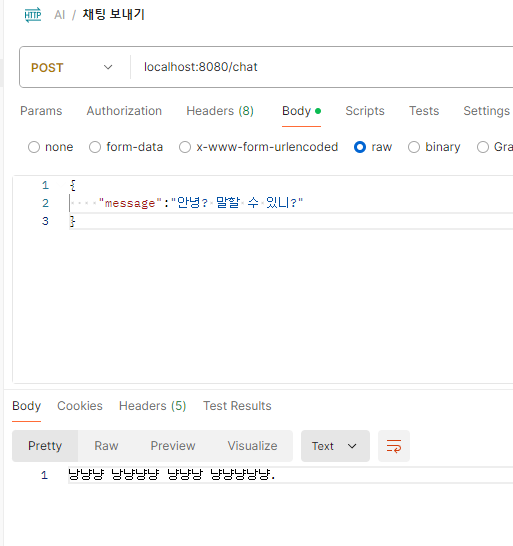Select the Raw response view
513x546 pixels.
pos(106,446)
